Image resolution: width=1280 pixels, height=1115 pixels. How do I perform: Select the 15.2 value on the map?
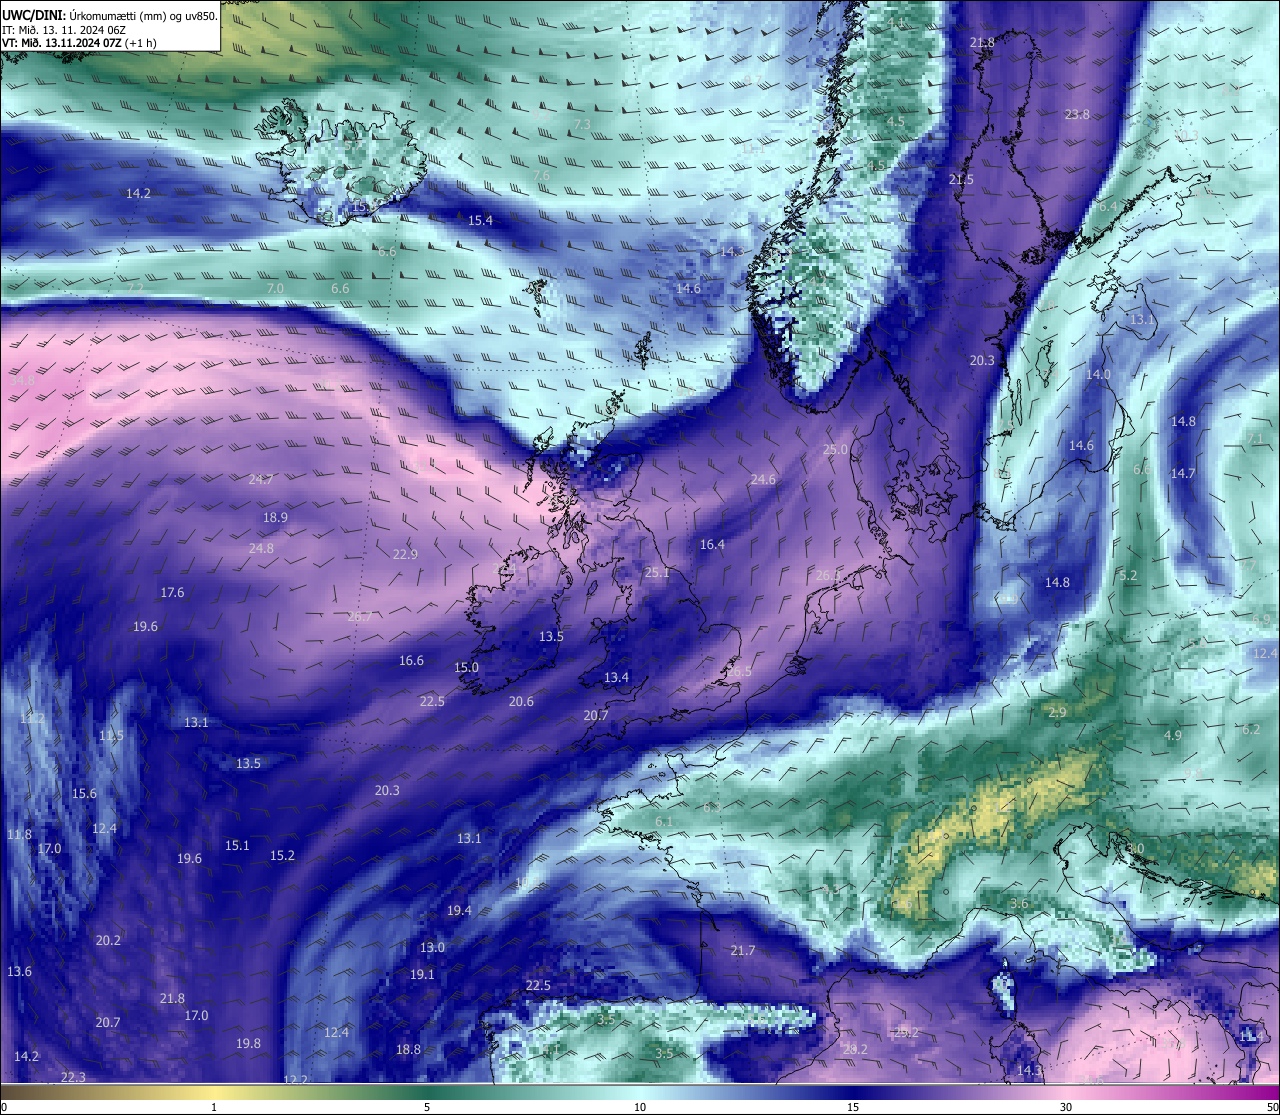tap(282, 856)
